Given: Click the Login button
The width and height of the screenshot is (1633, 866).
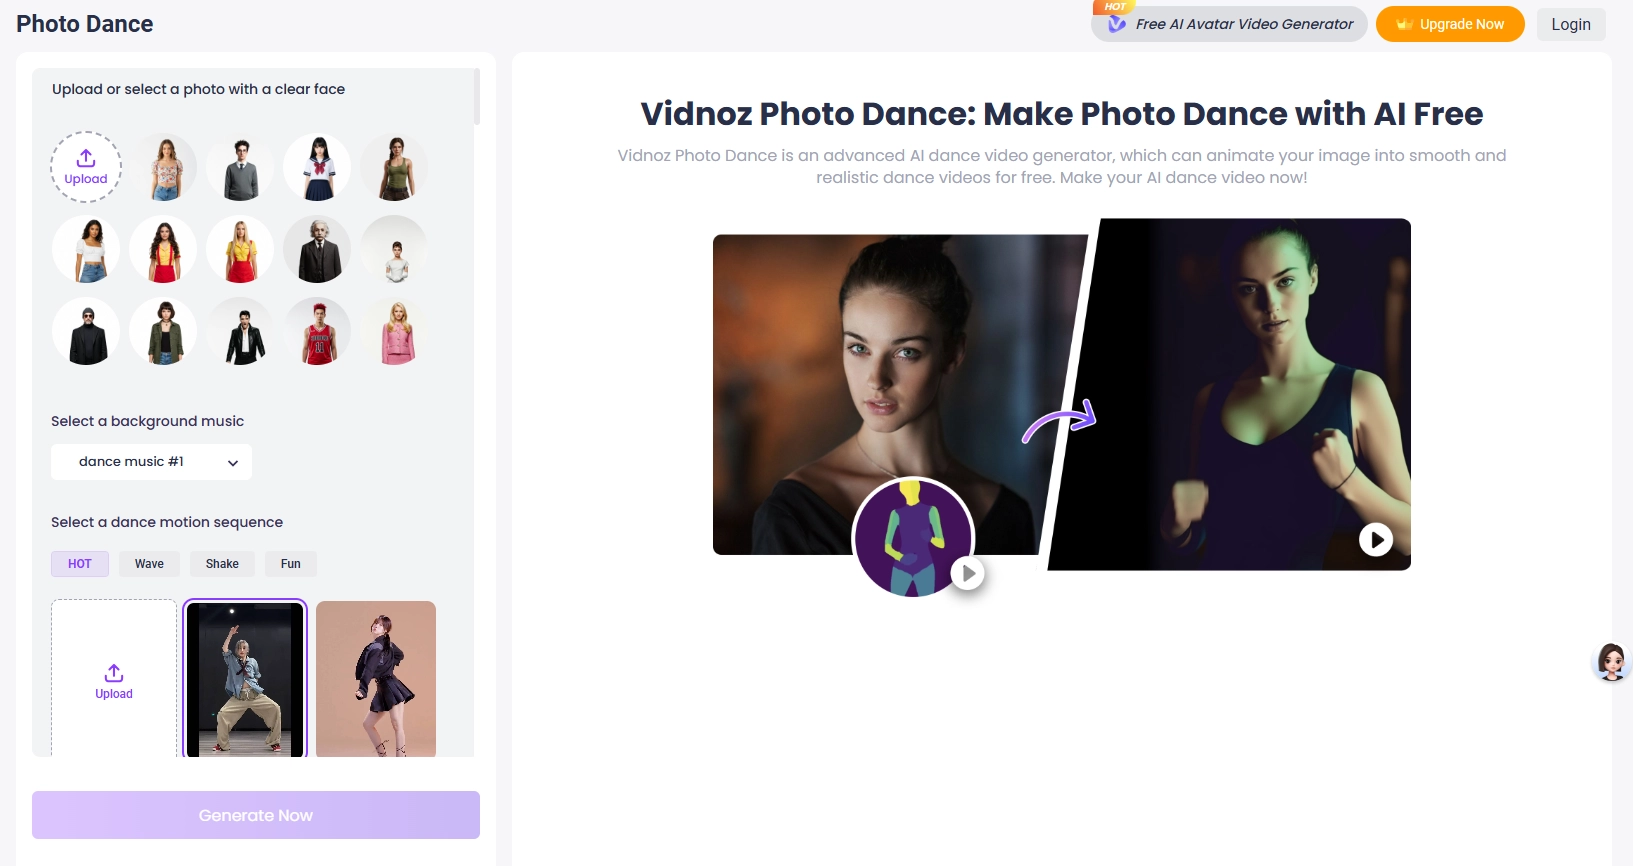Looking at the screenshot, I should [x=1571, y=24].
